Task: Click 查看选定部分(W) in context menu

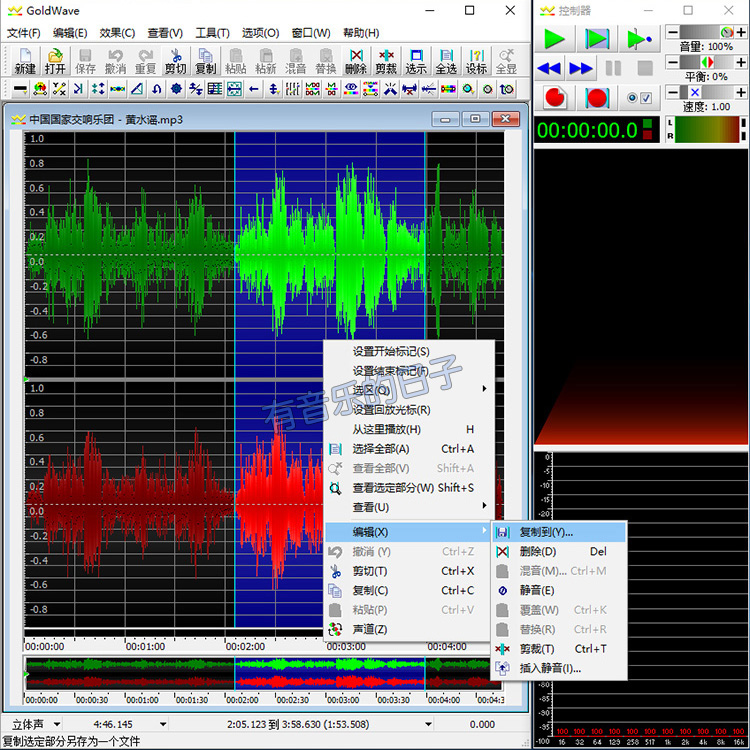Action: click(x=409, y=487)
